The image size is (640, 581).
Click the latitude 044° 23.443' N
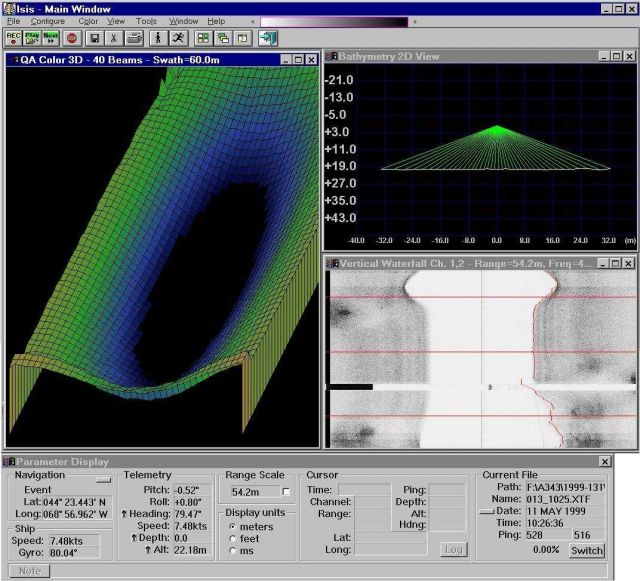pyautogui.click(x=76, y=502)
